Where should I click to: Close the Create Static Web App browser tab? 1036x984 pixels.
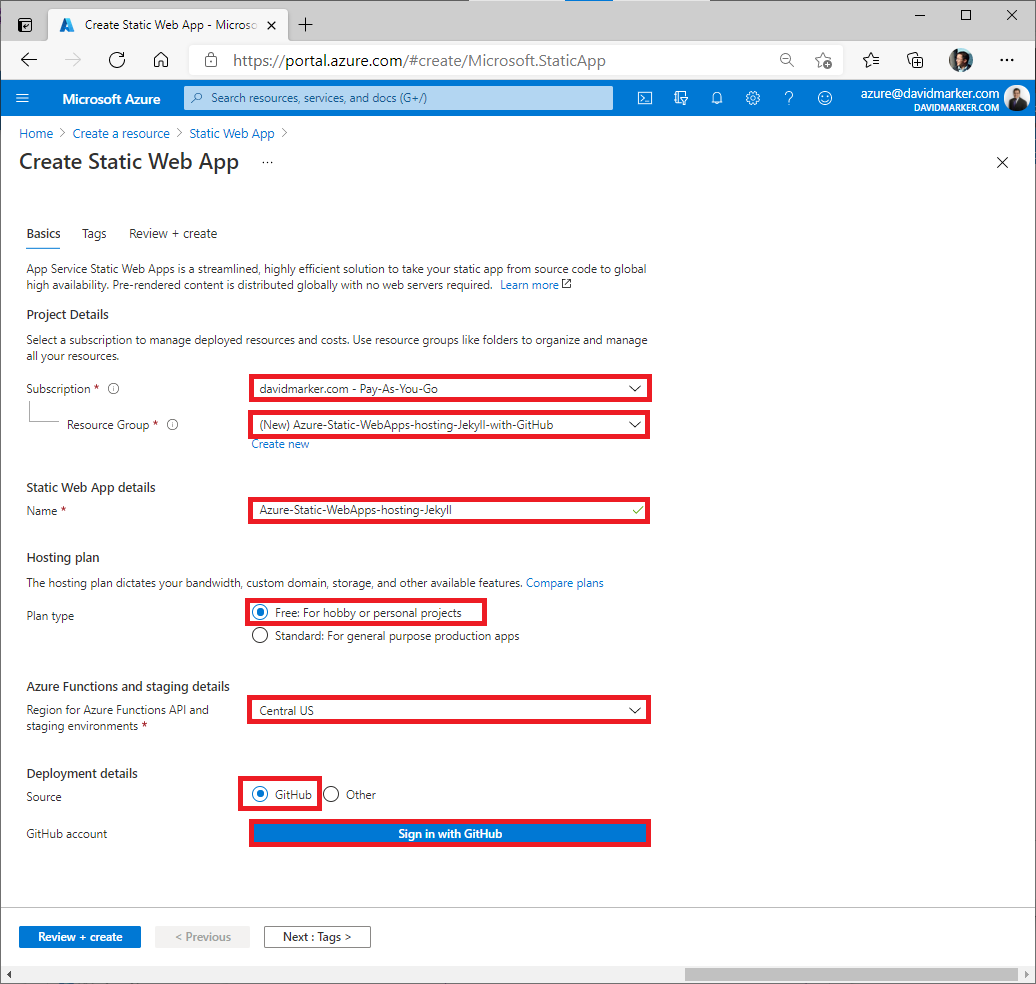pyautogui.click(x=271, y=25)
